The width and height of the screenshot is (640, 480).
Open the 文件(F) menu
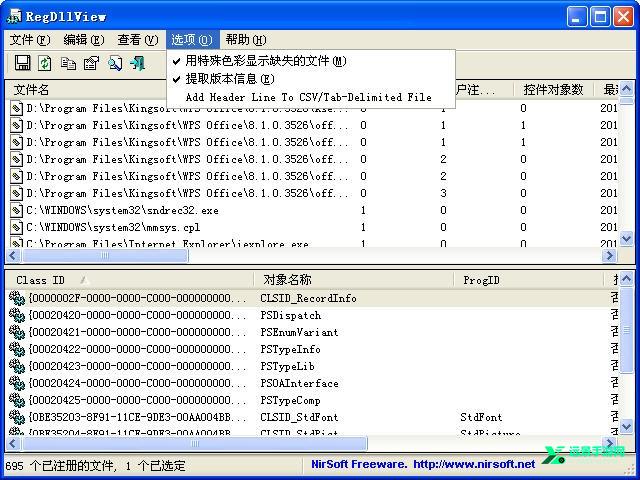coord(30,40)
